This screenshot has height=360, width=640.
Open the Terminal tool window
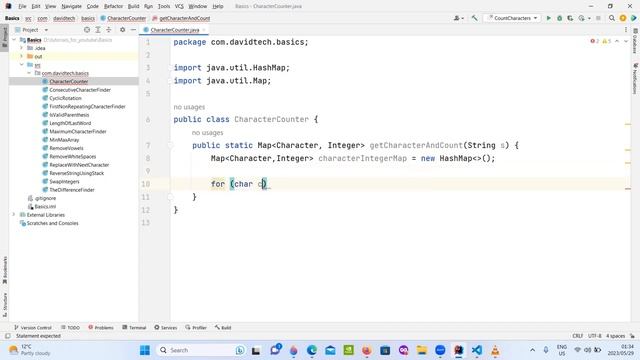[134, 327]
